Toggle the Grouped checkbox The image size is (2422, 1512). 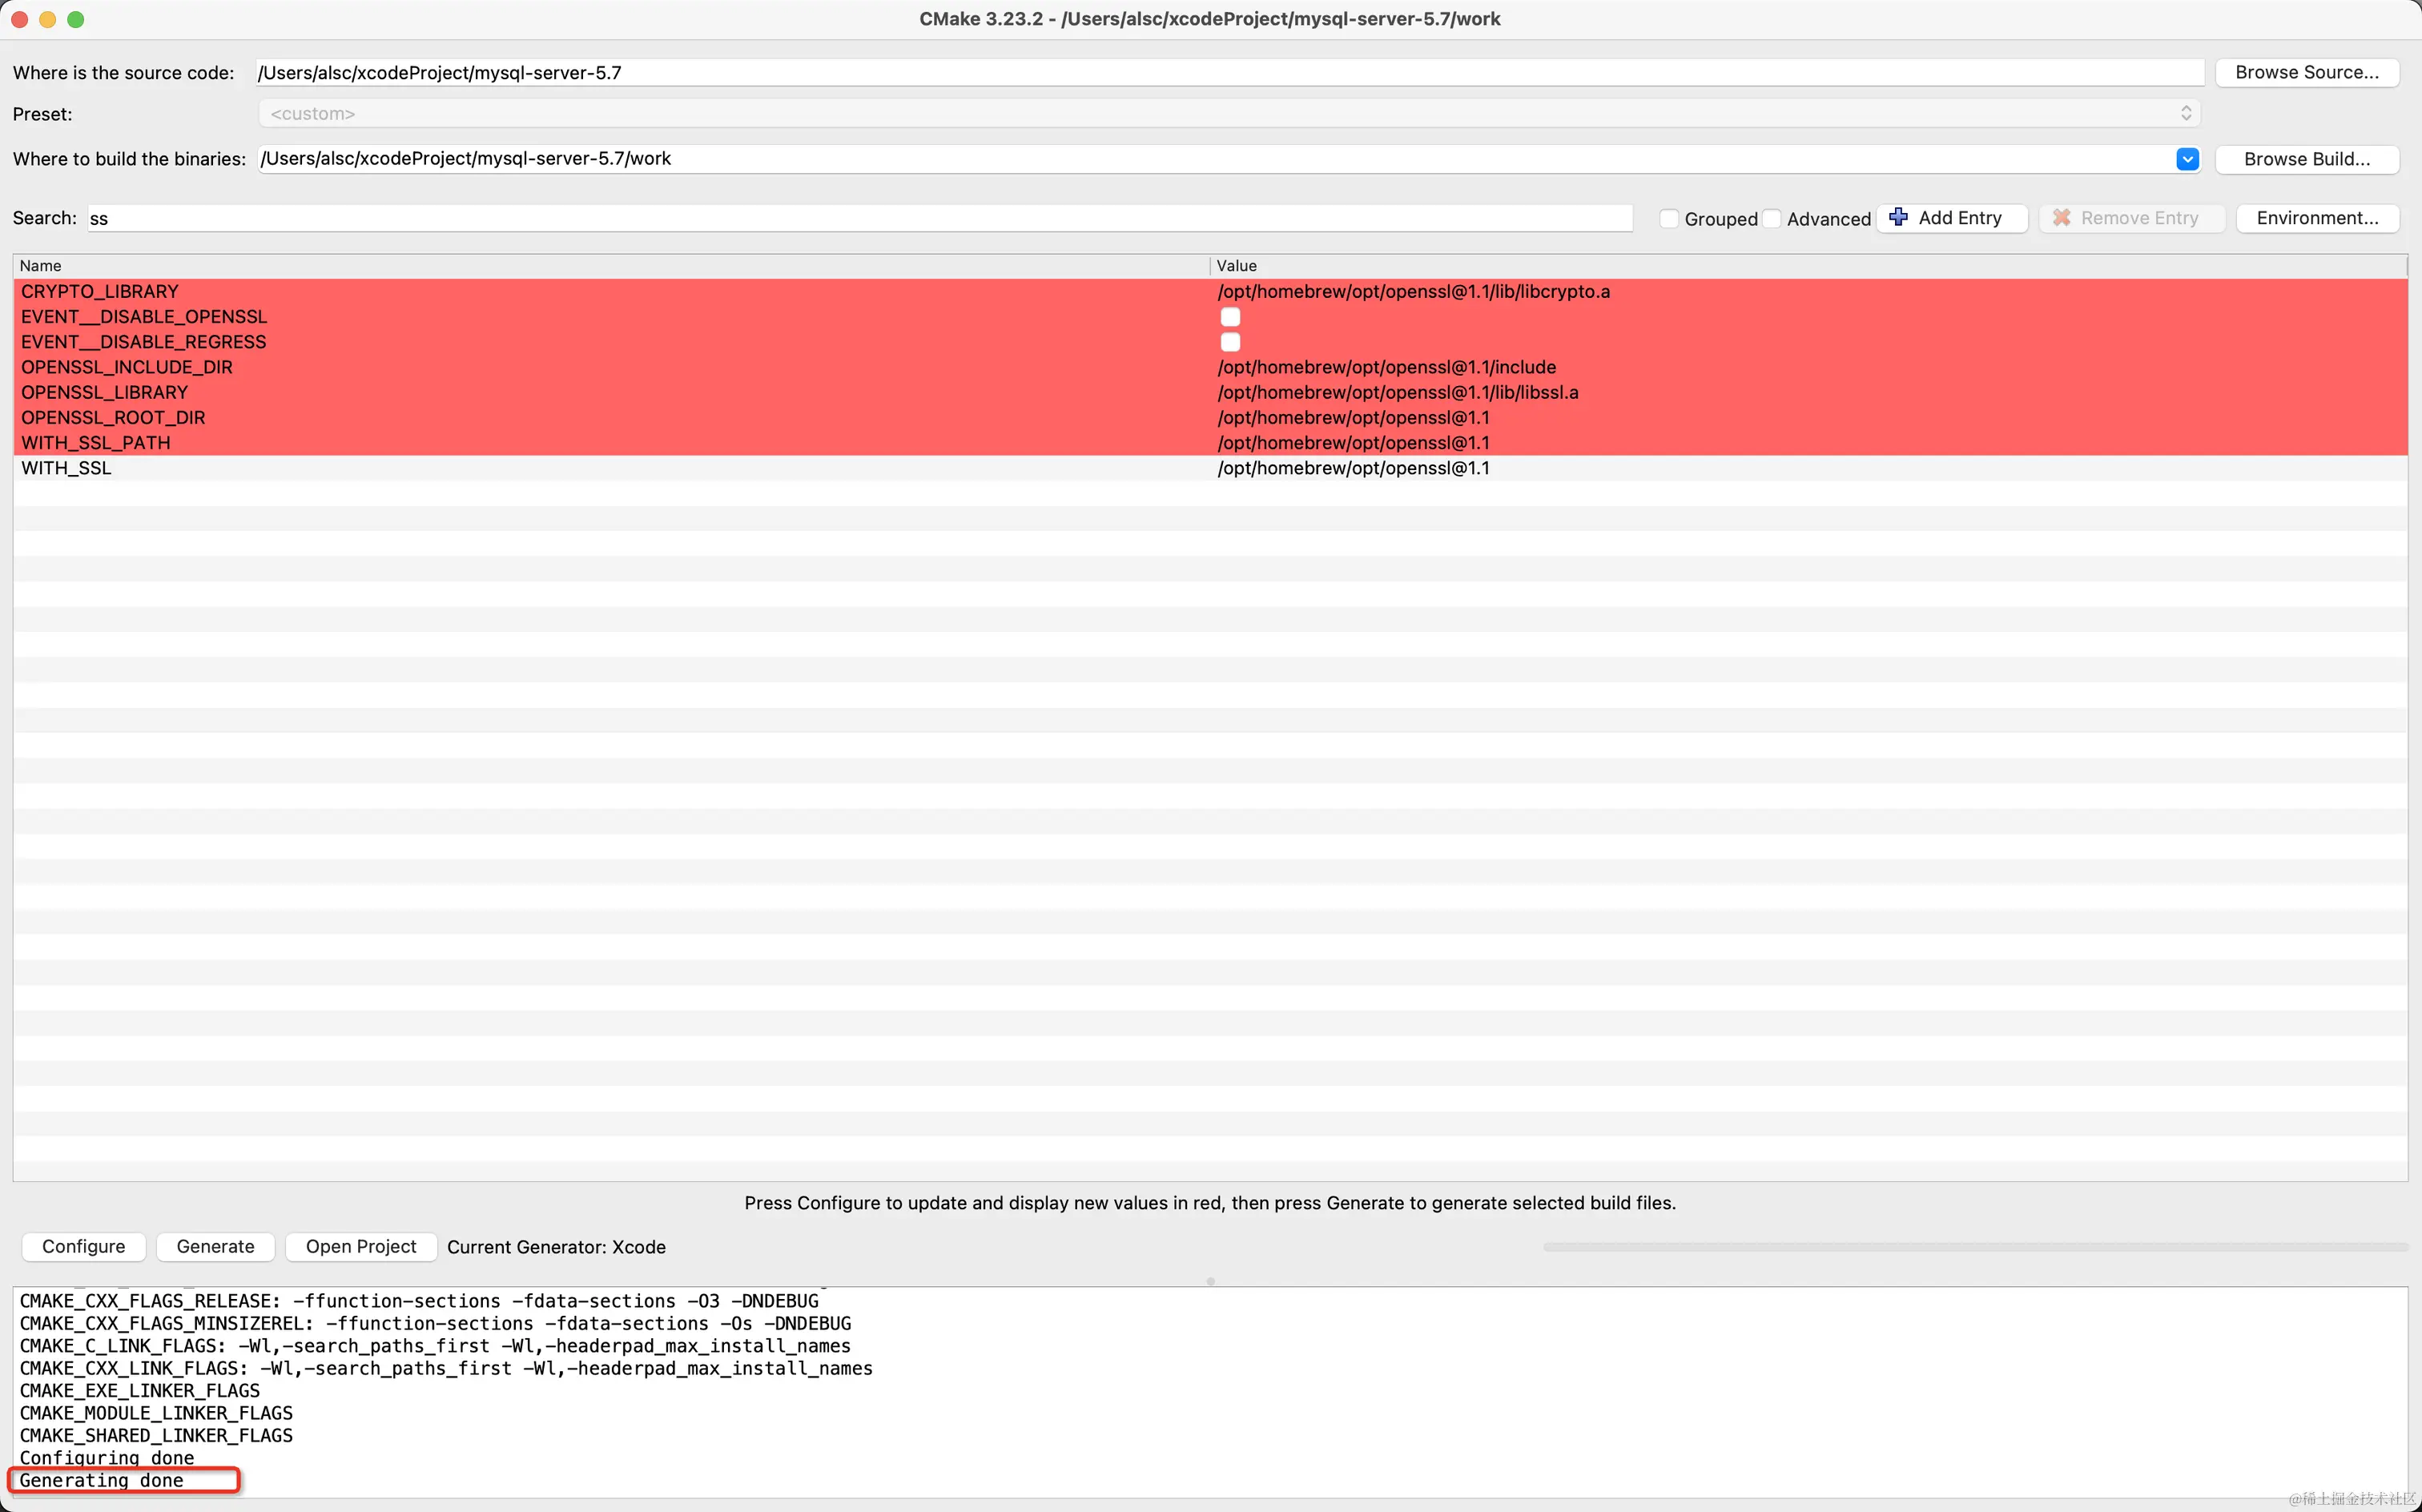[1668, 218]
